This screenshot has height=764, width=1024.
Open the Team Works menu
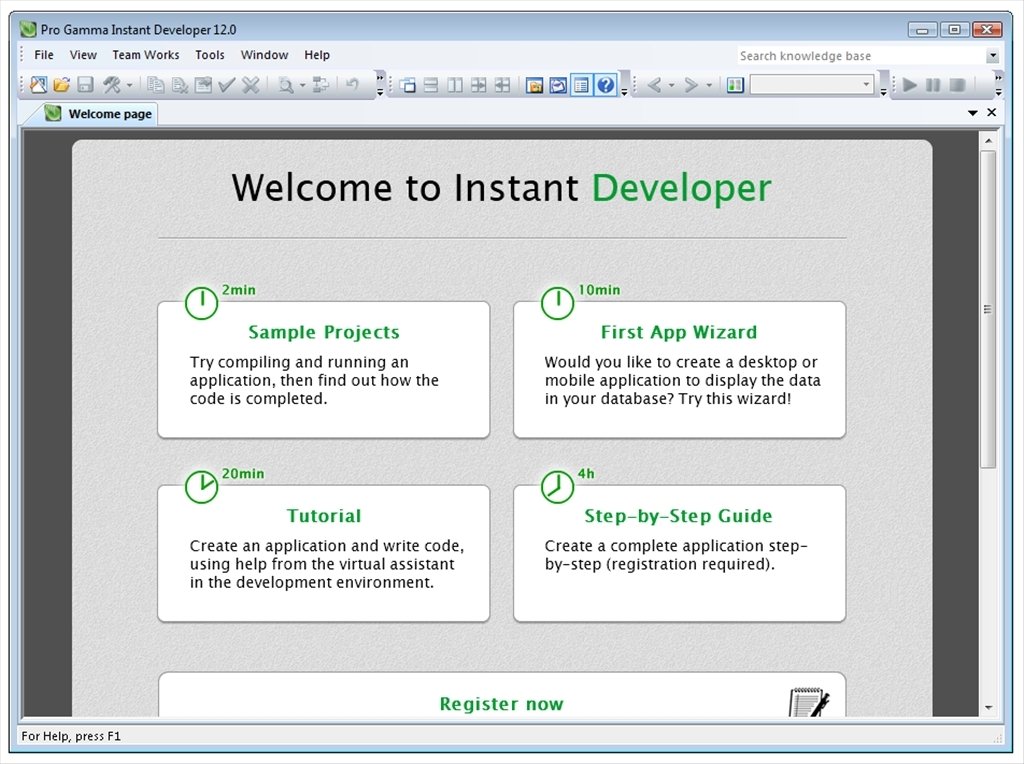click(x=146, y=55)
